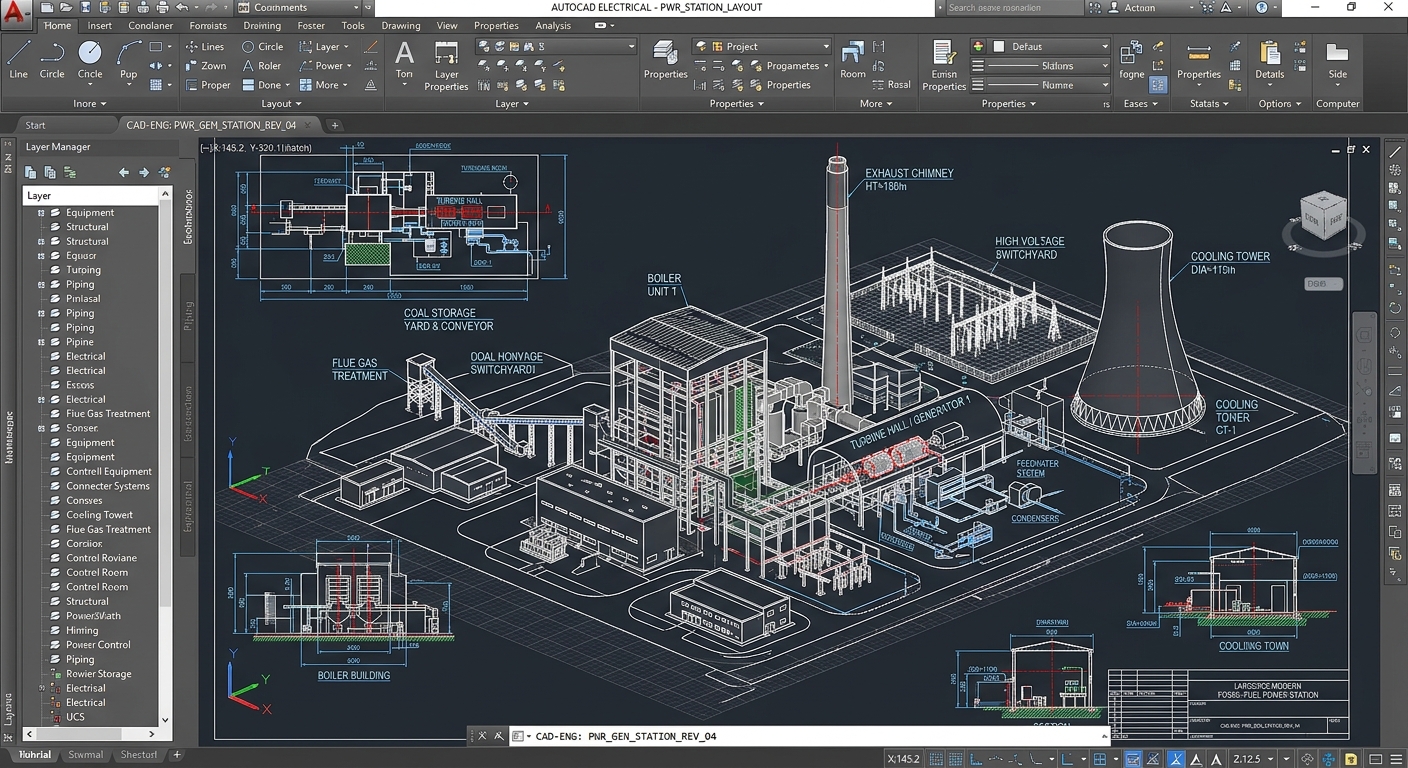This screenshot has height=768, width=1408.
Task: Add a new layout with bottom plus button
Action: [x=177, y=755]
